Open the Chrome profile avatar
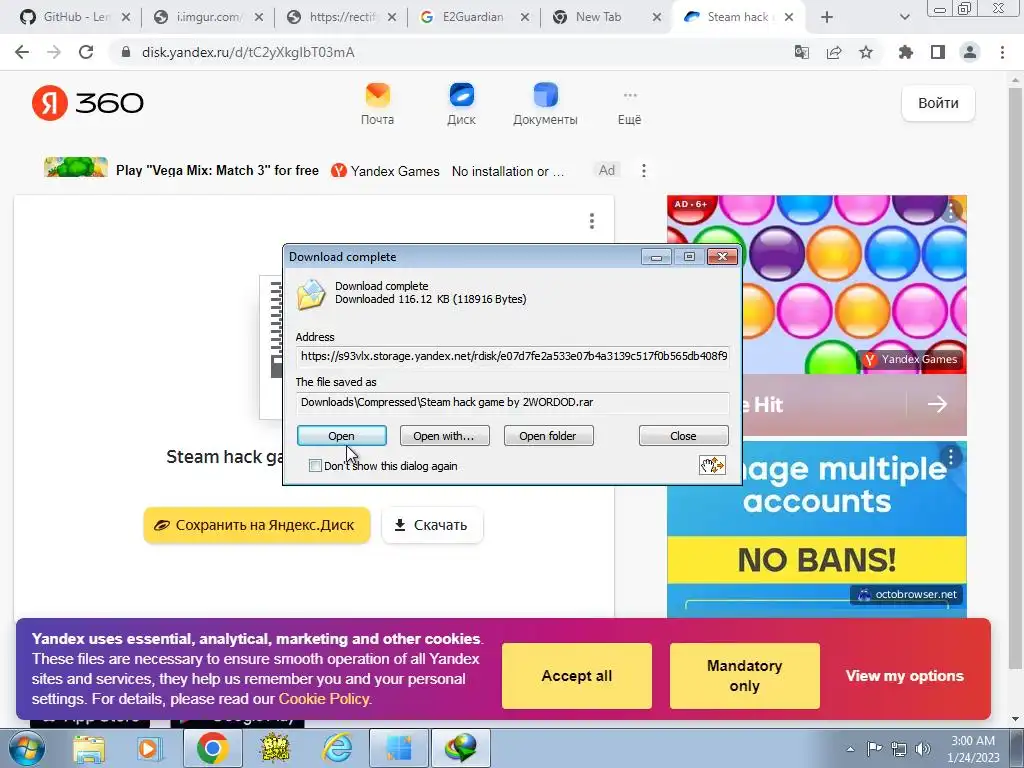 [x=970, y=52]
